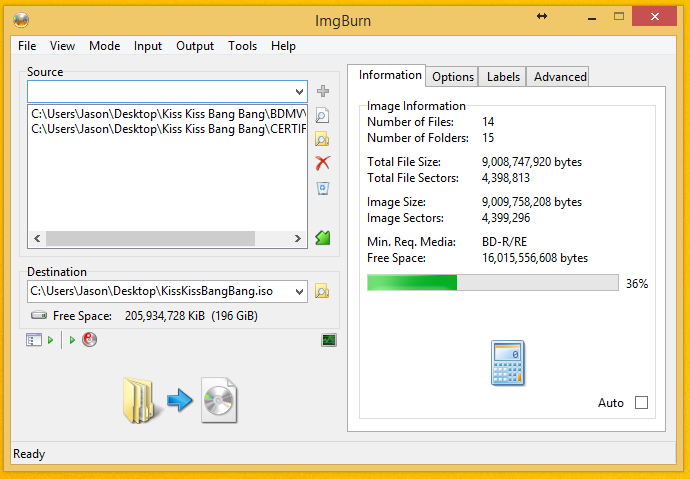
Task: Click the green plus add-source icon
Action: point(323,91)
